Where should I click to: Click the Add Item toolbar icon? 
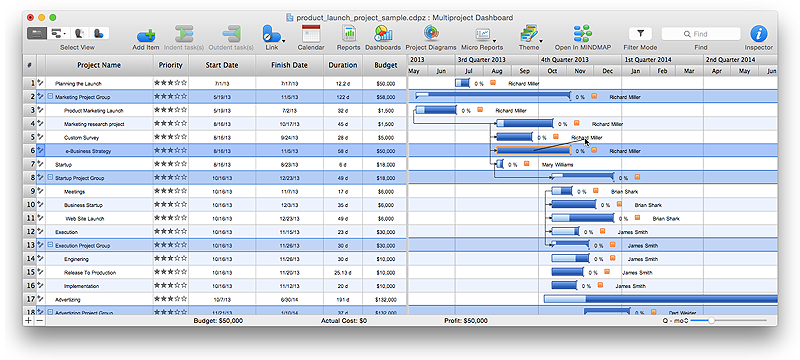pyautogui.click(x=146, y=35)
